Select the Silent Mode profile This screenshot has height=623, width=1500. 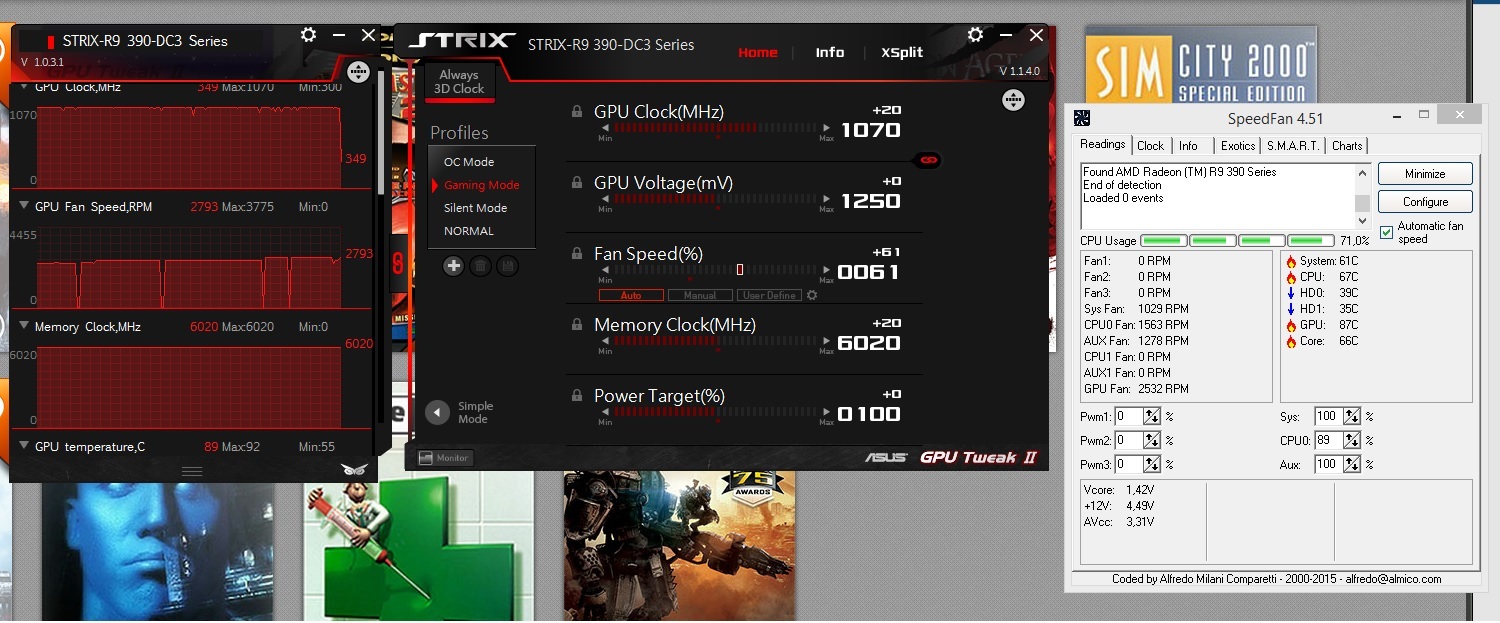click(x=475, y=208)
